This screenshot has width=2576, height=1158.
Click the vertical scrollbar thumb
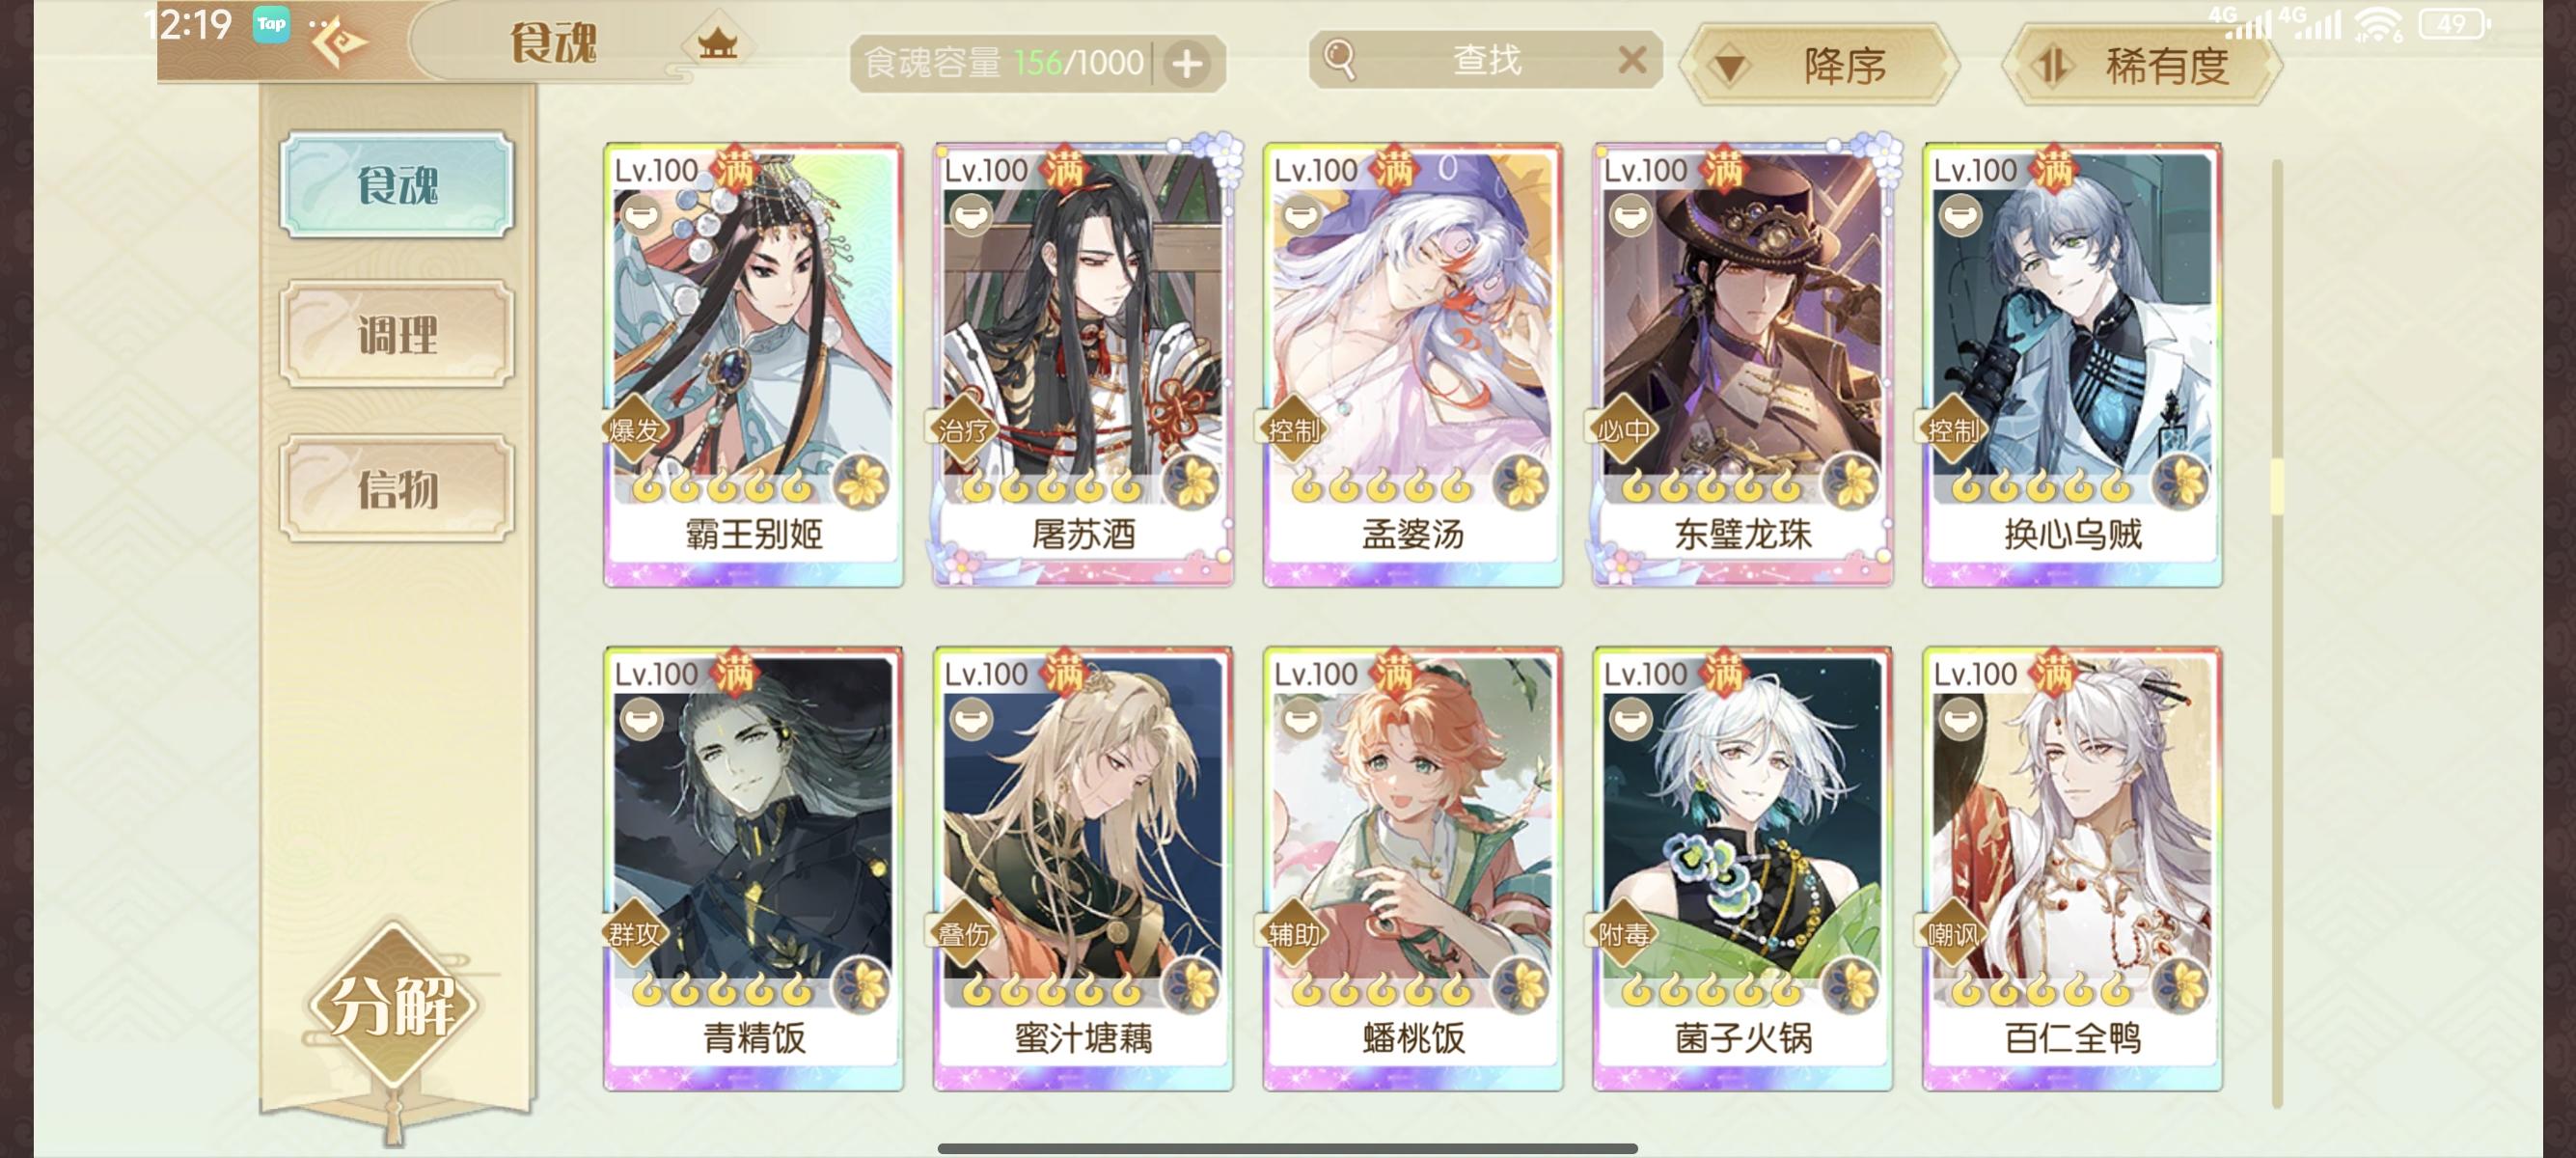click(x=2277, y=486)
